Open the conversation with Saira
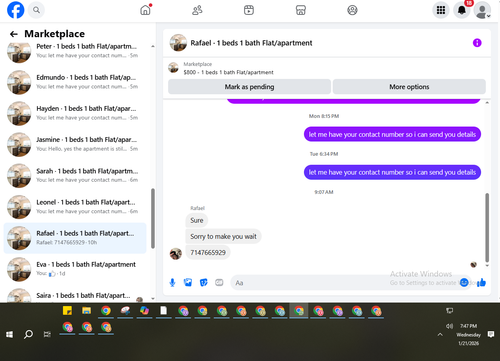This screenshot has height=361, width=500. pyautogui.click(x=75, y=295)
